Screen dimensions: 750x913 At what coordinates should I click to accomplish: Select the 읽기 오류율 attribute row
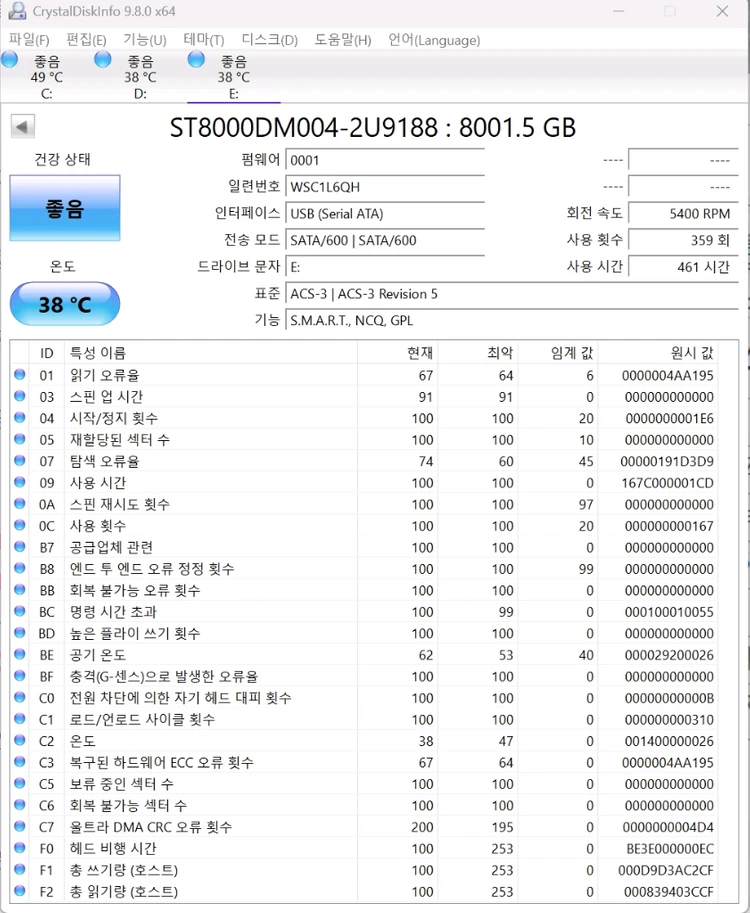click(x=365, y=375)
